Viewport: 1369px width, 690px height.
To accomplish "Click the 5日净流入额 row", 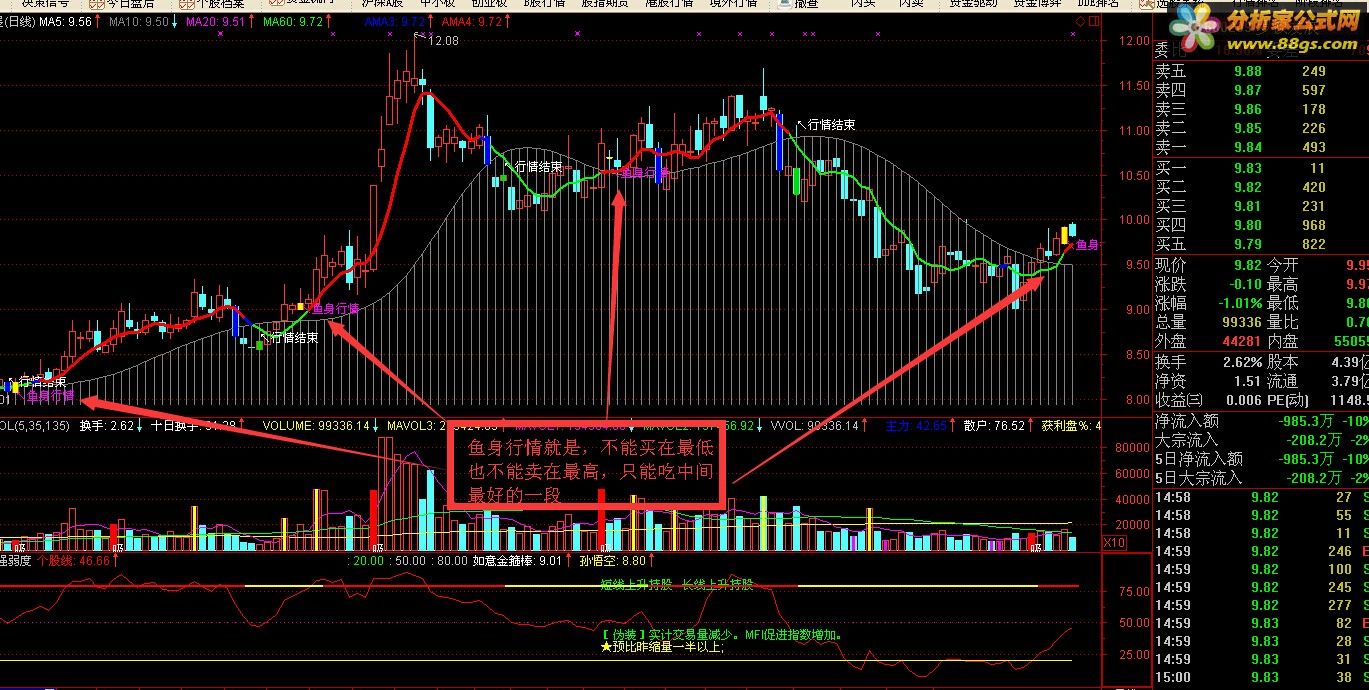I will click(1261, 459).
